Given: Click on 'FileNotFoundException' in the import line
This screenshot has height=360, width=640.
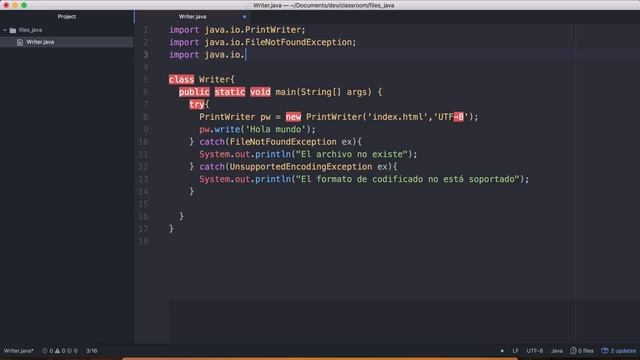Looking at the screenshot, I should click(298, 42).
